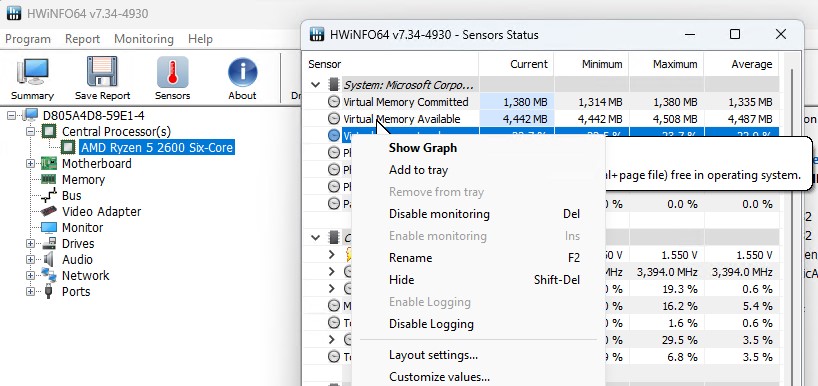The width and height of the screenshot is (818, 386).
Task: Expand the Ports tree node
Action: (x=30, y=292)
